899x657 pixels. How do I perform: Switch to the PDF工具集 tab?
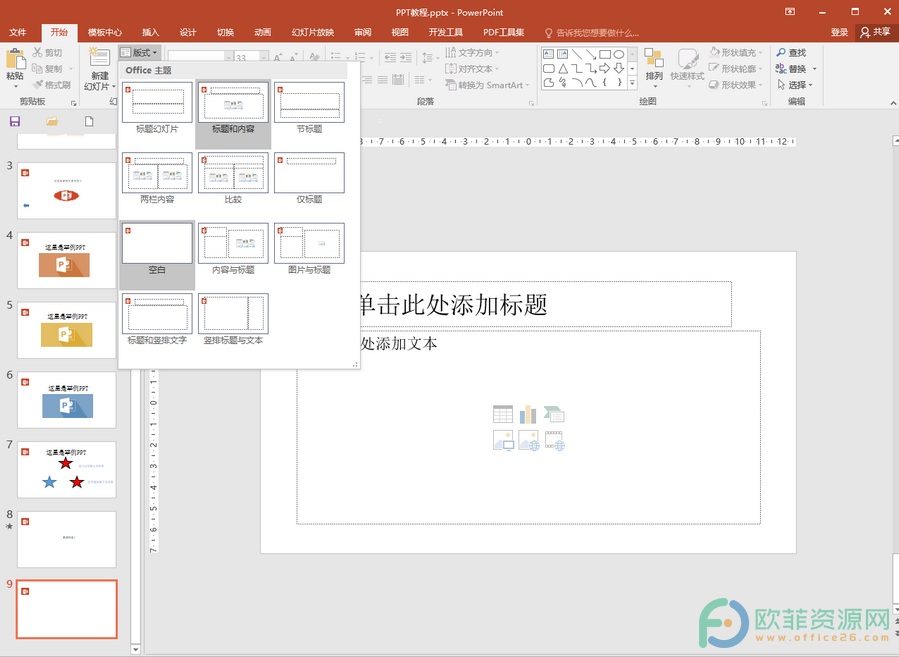point(503,32)
